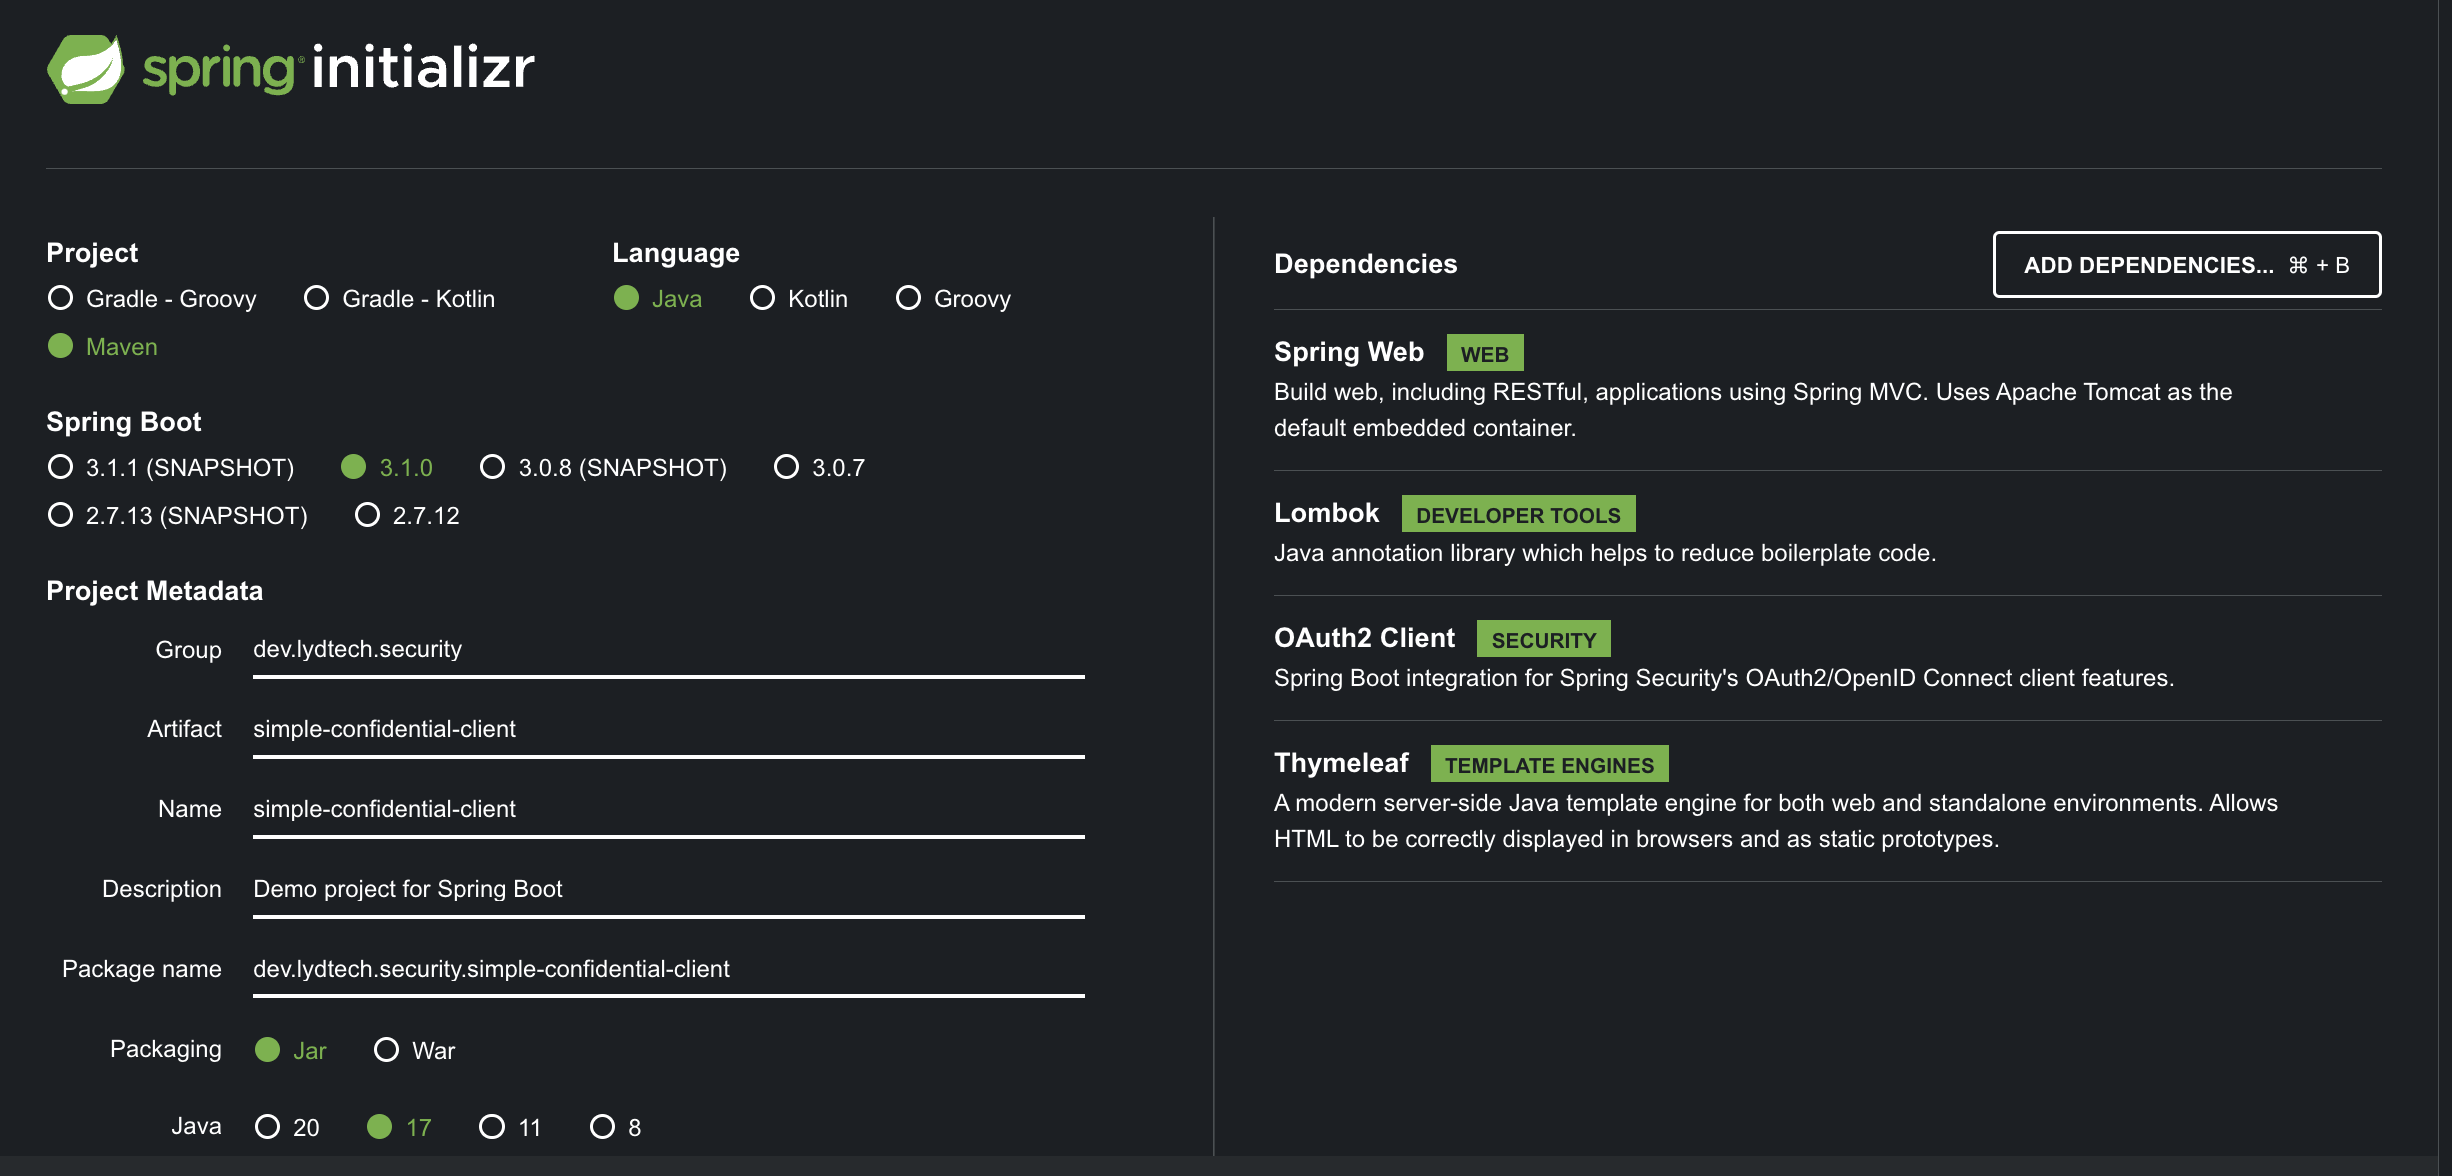
Task: Click the Dependencies section heading
Action: (1366, 264)
